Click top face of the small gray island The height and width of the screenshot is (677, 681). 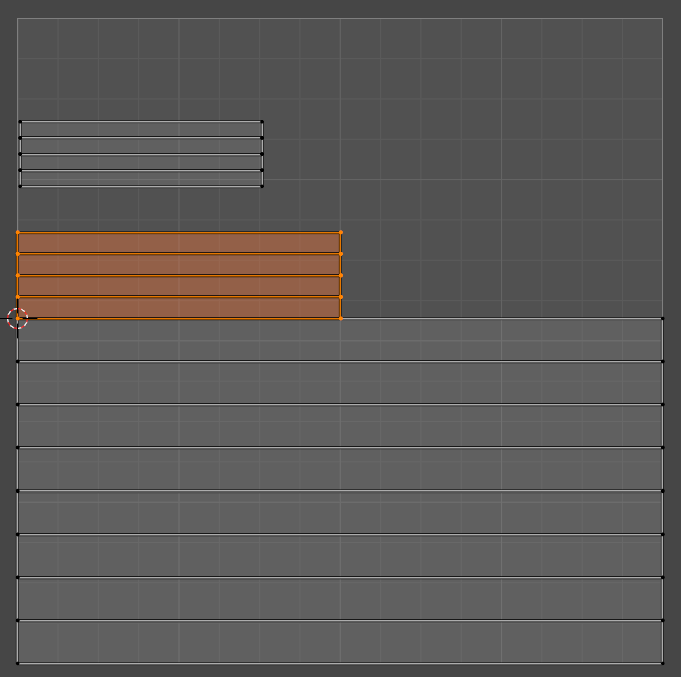[141, 129]
